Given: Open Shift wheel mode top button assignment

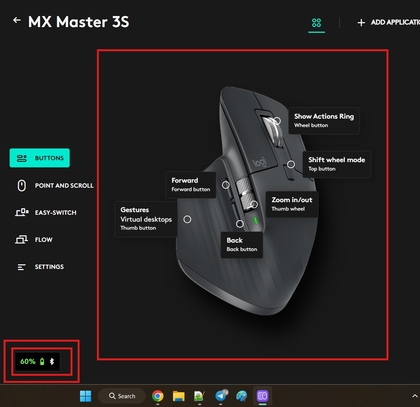Looking at the screenshot, I should coord(336,164).
